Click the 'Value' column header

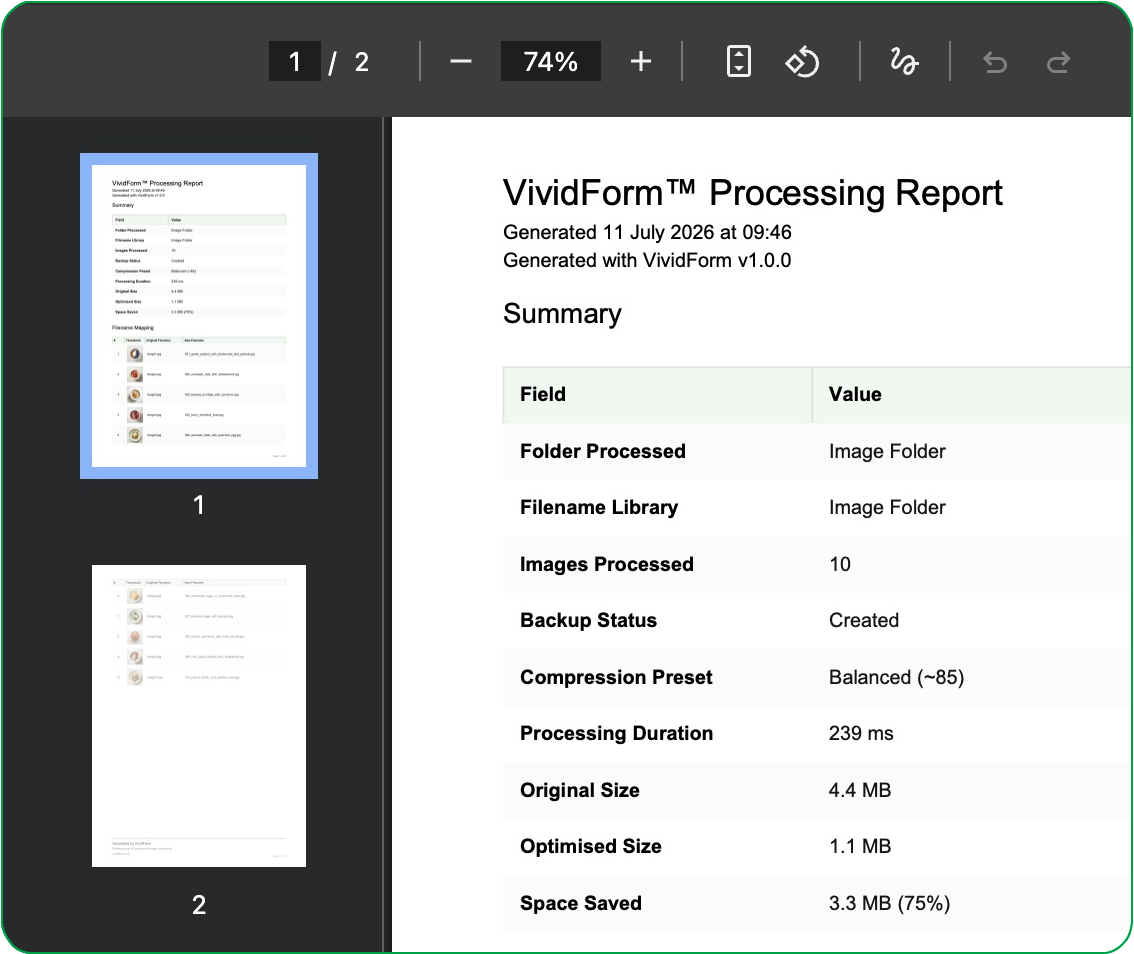coord(855,394)
